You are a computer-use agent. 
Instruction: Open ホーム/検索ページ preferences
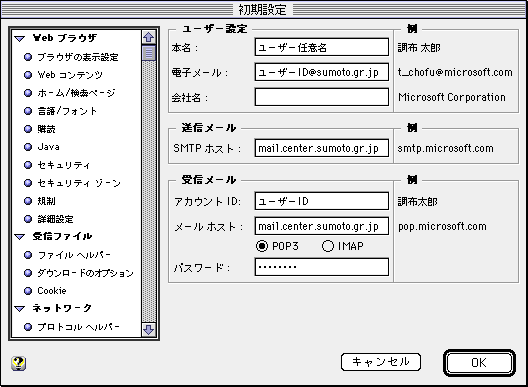tap(76, 93)
